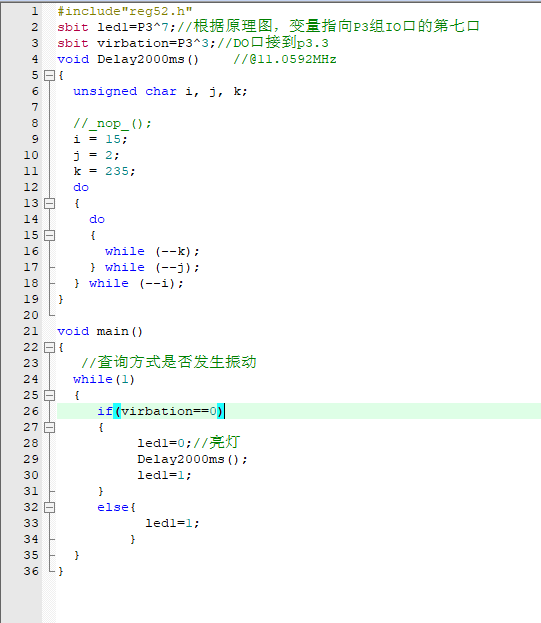Click 'unsigned char i, j, k;' line
Viewport: 541px width, 623px height.
(x=160, y=91)
